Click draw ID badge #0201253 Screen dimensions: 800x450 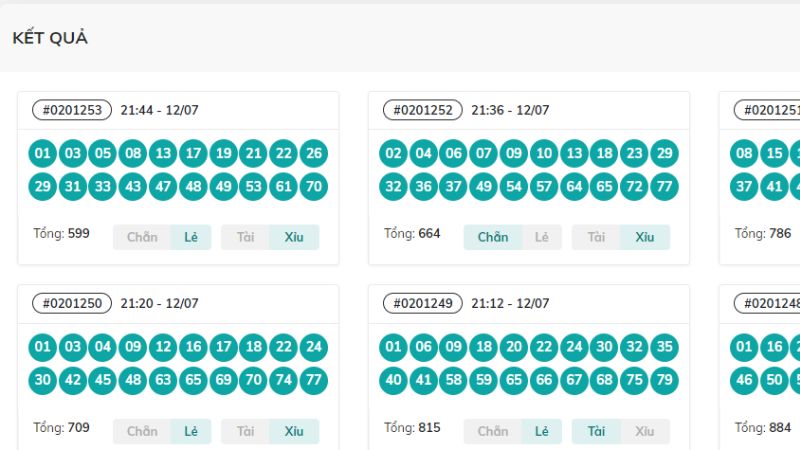pos(72,110)
